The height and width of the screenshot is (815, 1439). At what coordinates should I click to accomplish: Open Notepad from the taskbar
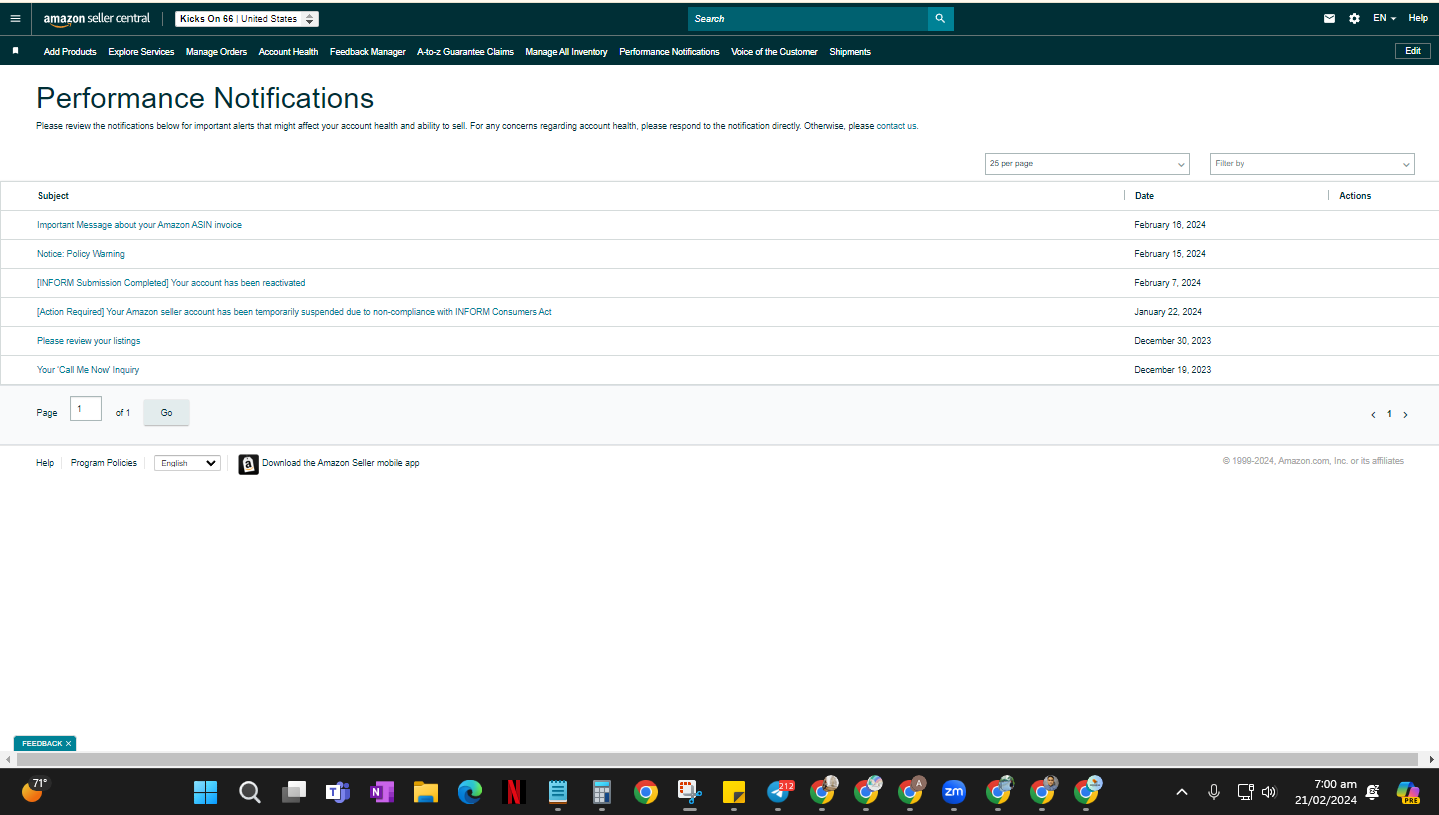558,792
